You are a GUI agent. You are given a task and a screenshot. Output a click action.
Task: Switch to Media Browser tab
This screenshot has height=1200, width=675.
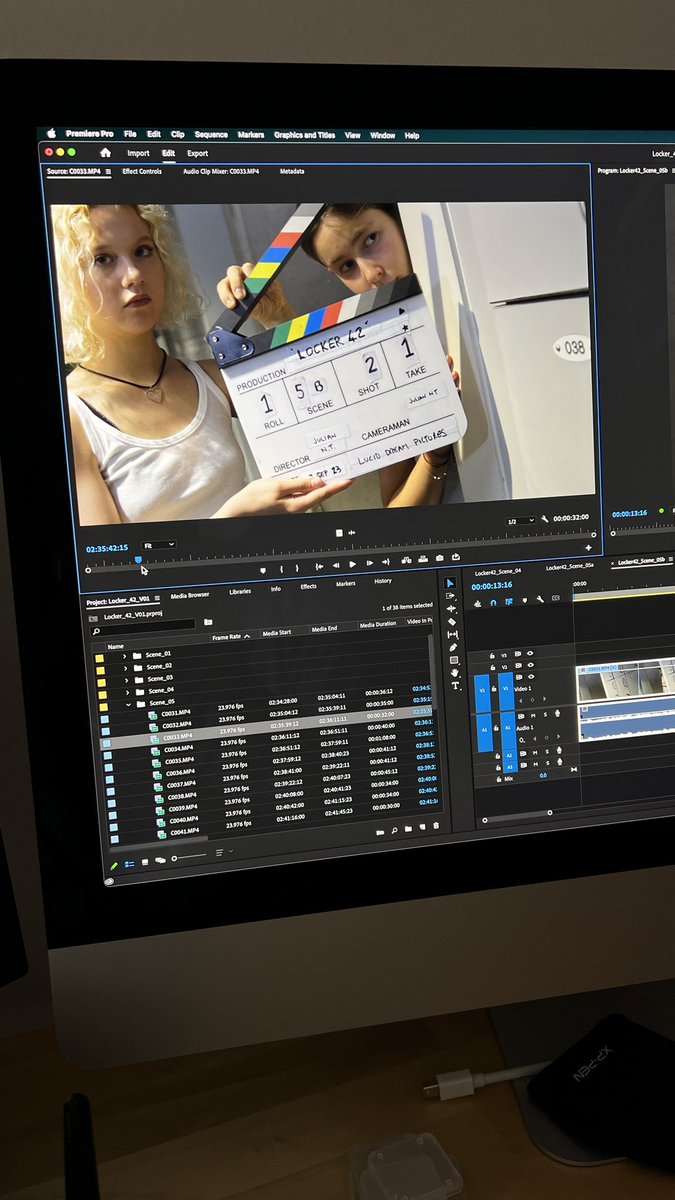[190, 596]
